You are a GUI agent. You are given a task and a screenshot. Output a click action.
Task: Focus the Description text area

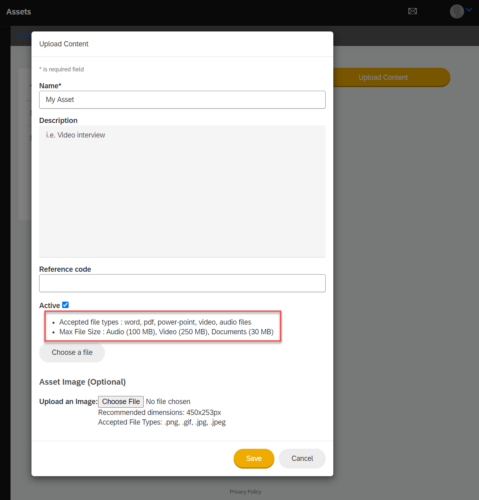[x=182, y=191]
